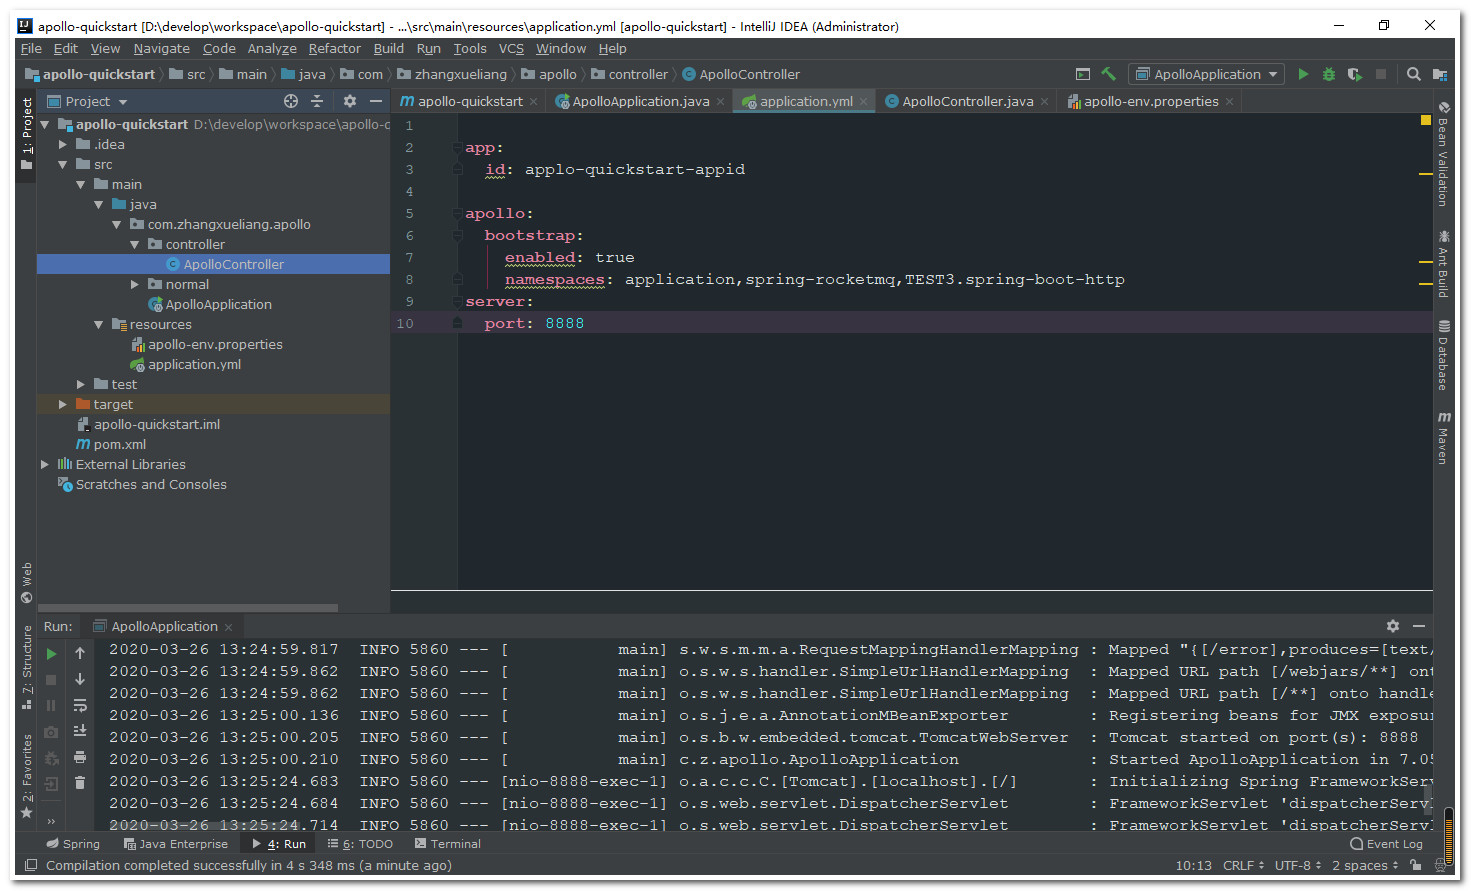Toggle the 7: Structure side panel
Viewport: 1471px width, 891px height.
click(27, 667)
